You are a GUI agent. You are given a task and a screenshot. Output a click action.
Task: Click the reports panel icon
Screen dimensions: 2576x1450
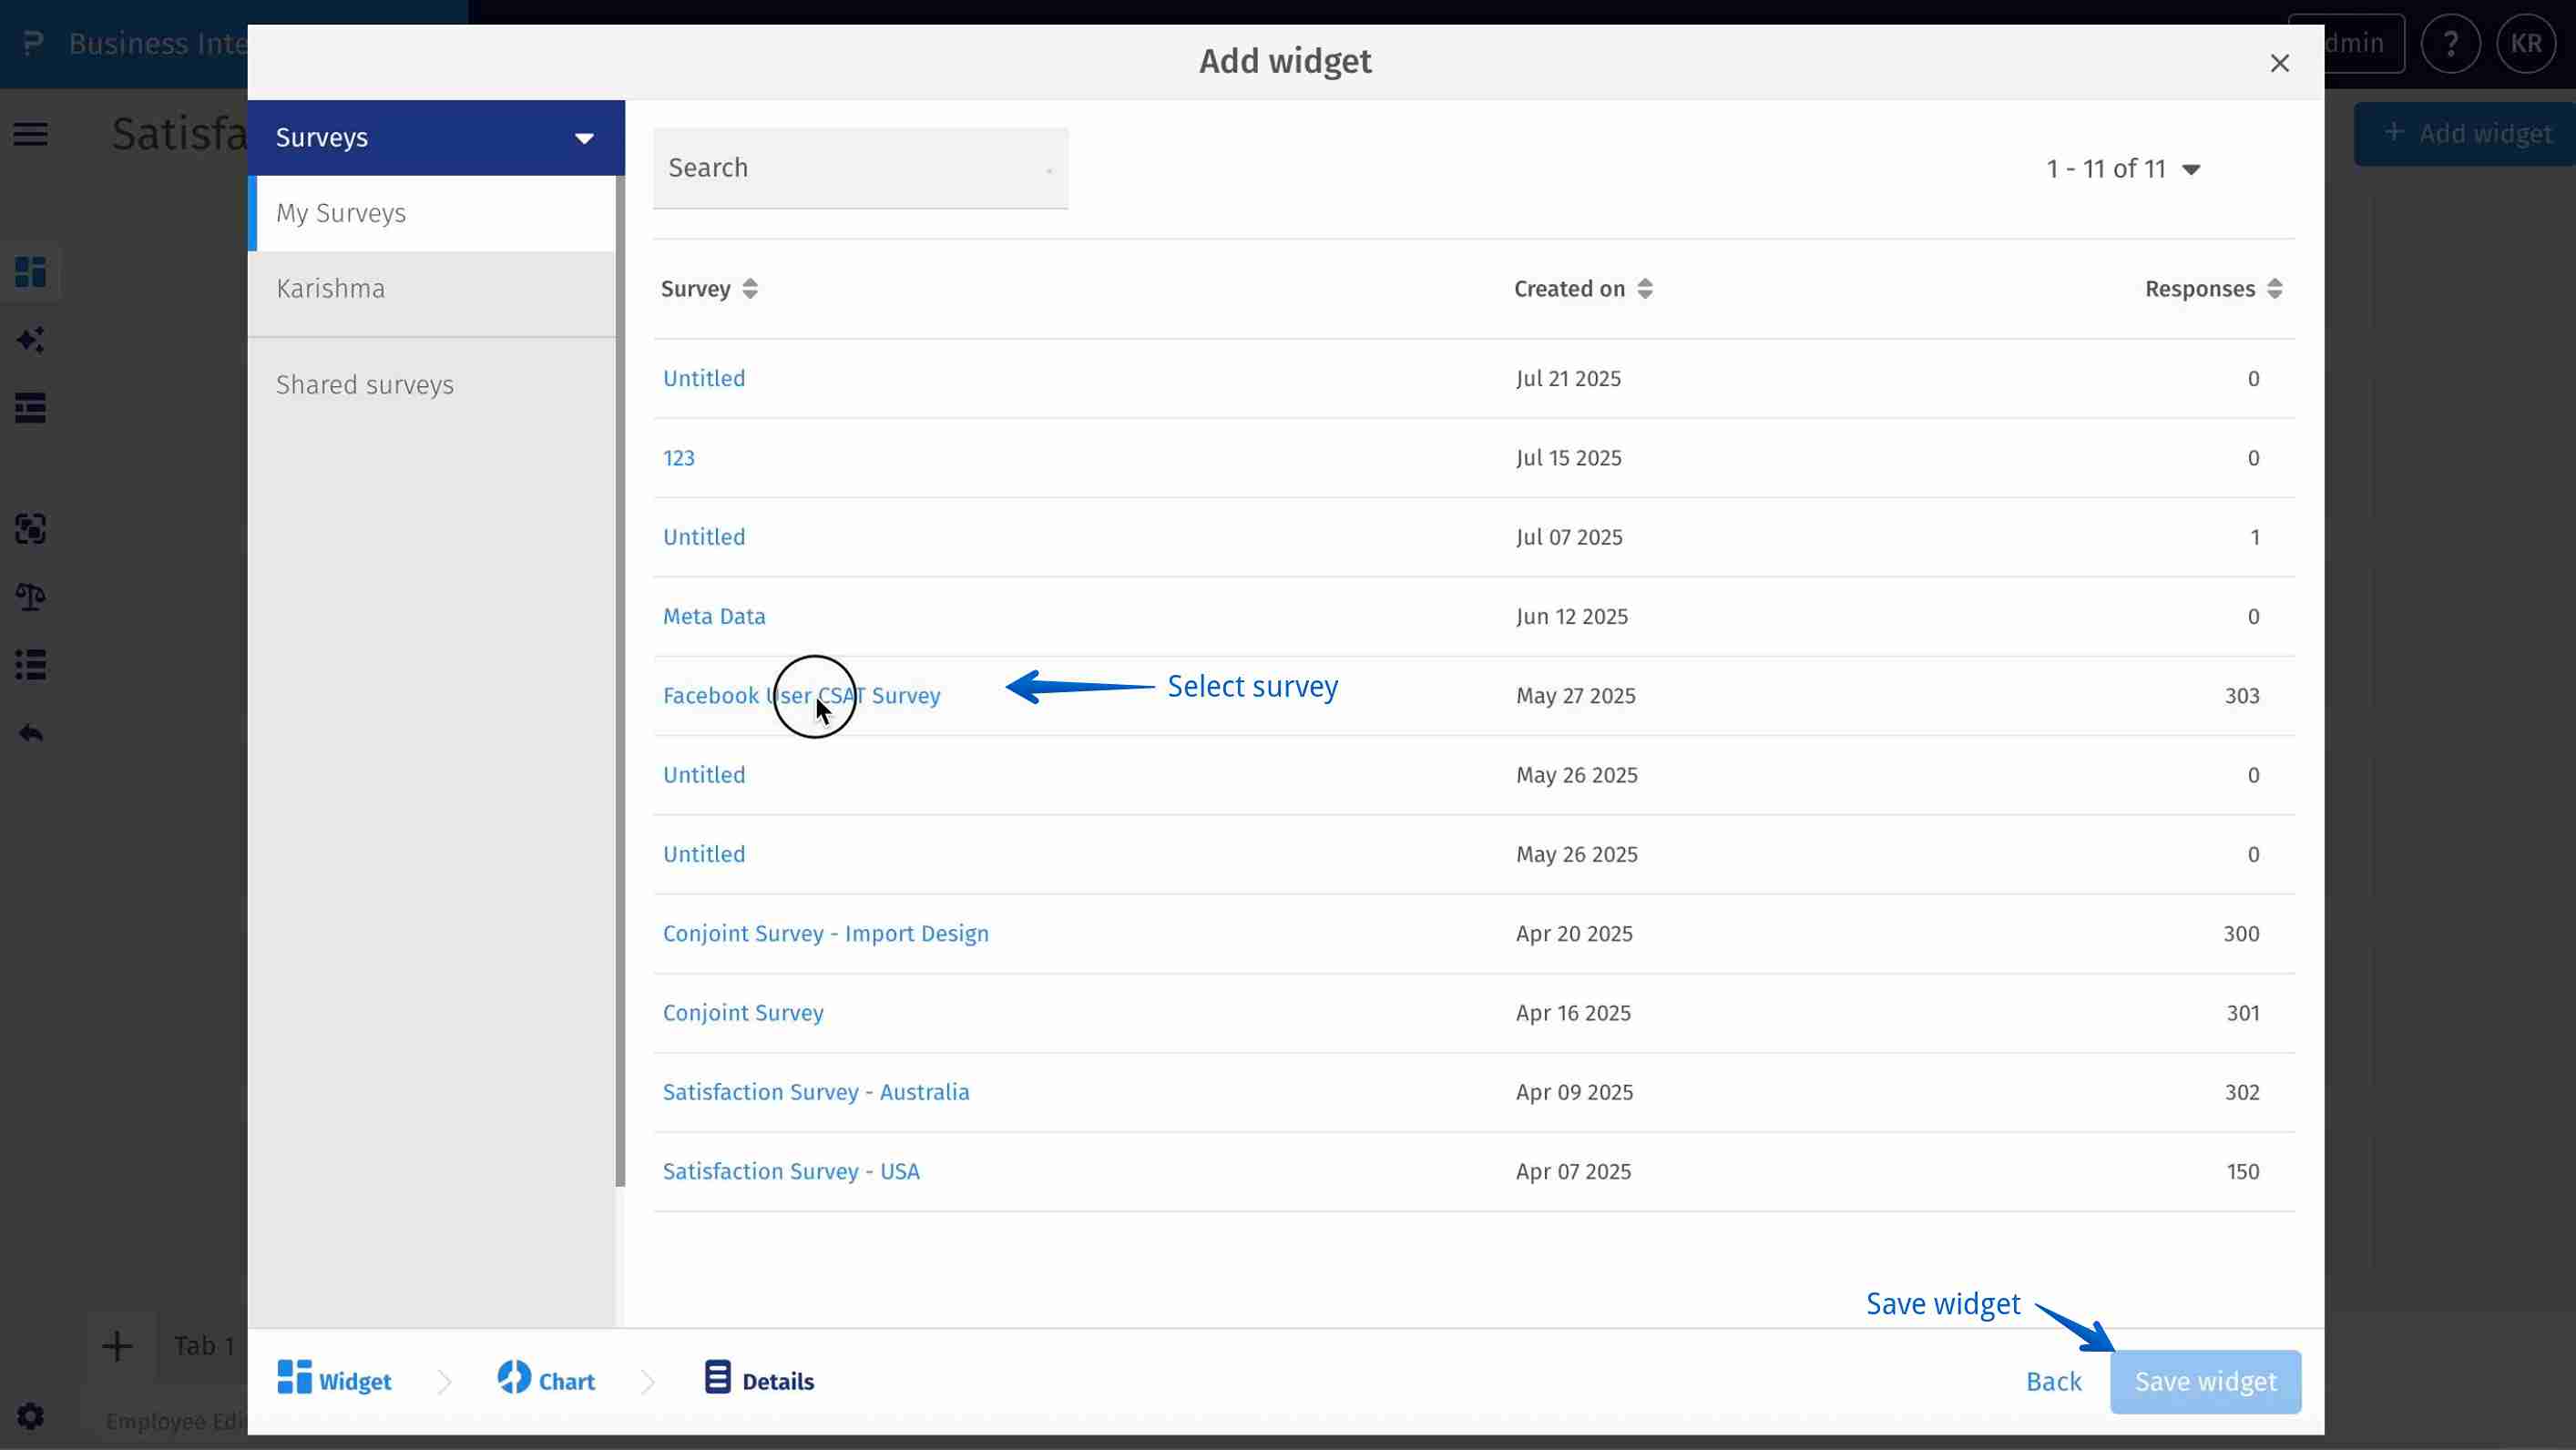(x=30, y=408)
